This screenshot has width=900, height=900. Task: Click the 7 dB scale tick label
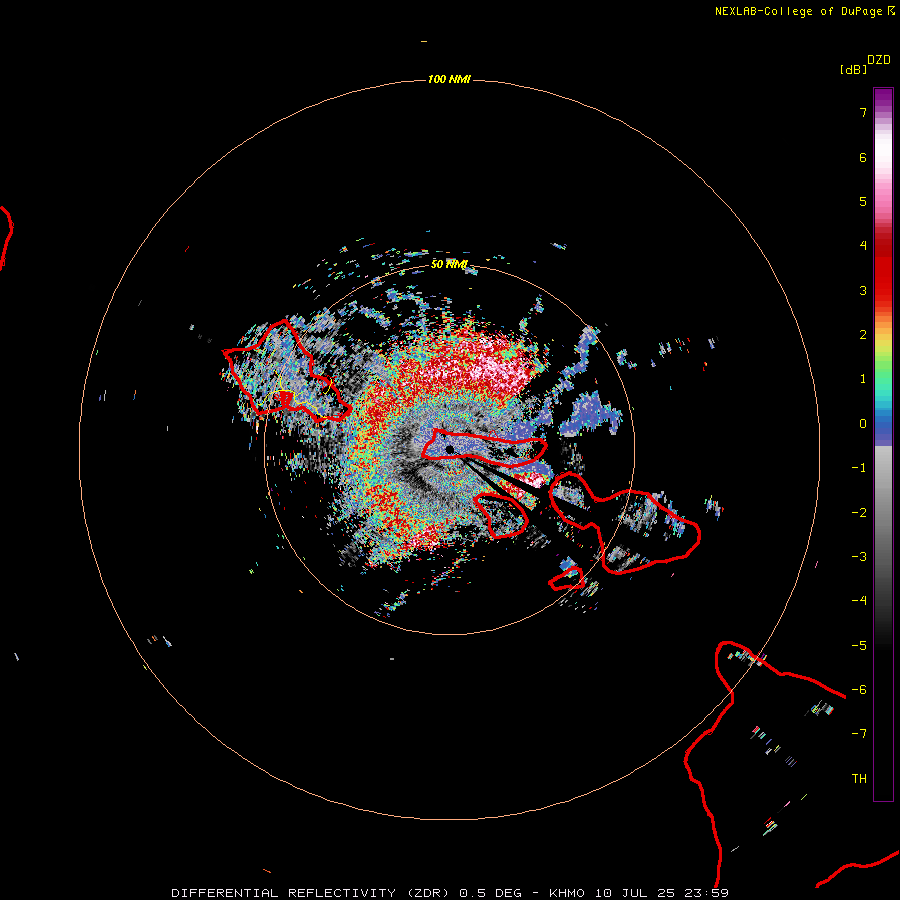point(863,112)
